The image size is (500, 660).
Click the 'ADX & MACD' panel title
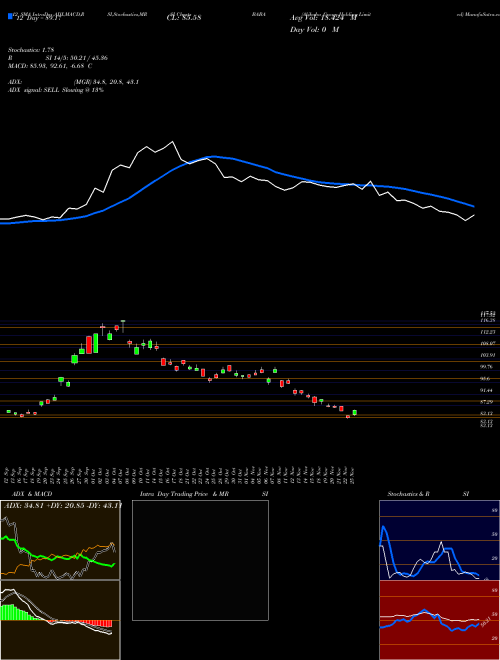pyautogui.click(x=32, y=494)
